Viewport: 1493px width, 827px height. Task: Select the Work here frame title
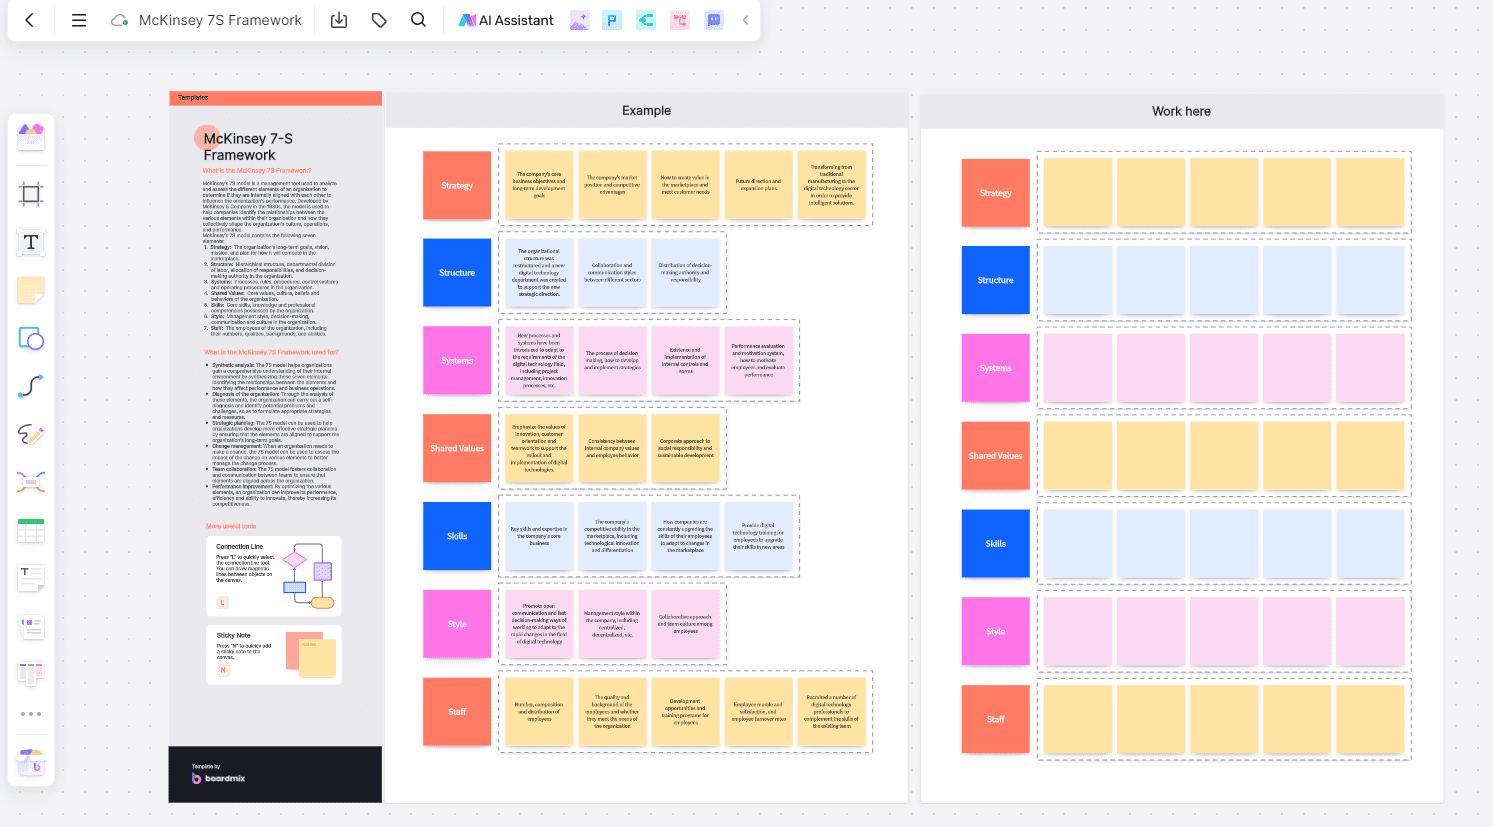(1181, 112)
